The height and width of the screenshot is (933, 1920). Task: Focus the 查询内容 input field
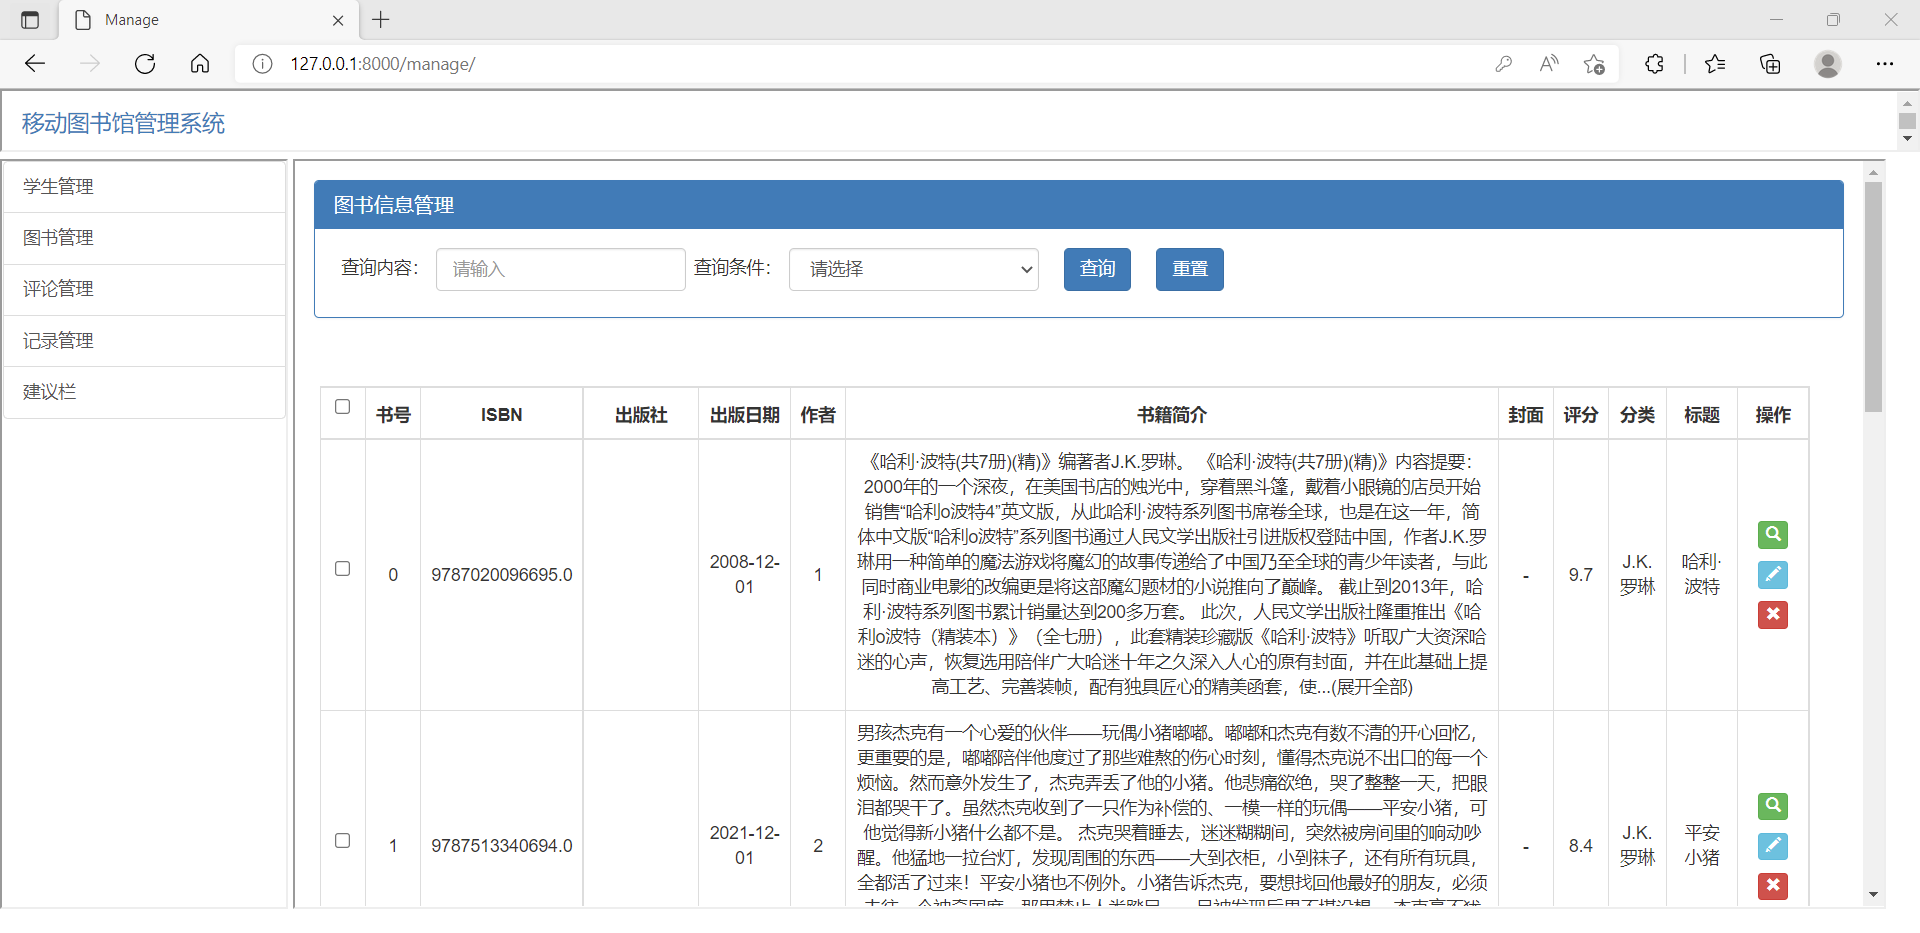[x=561, y=269]
